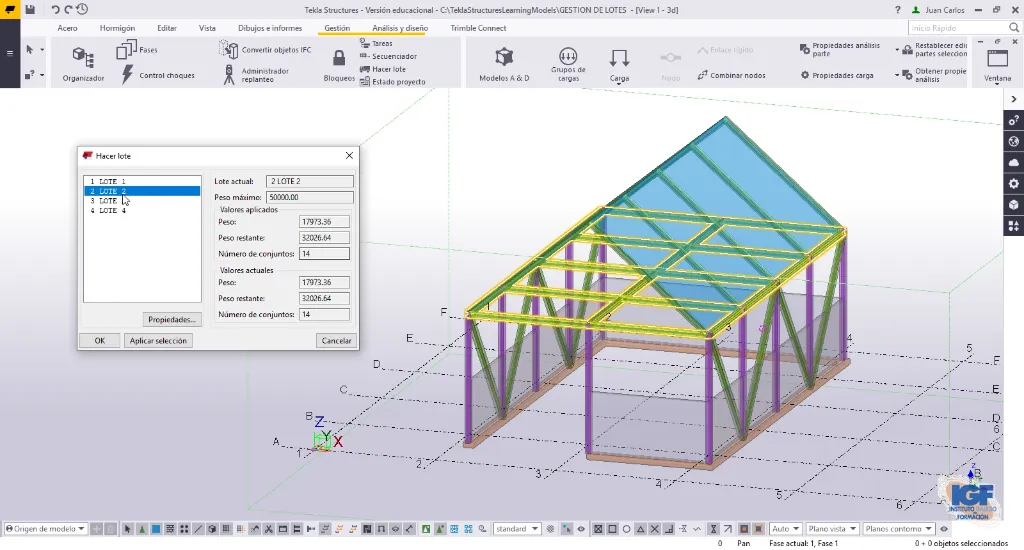Click Cancelar in Hacer lote dialog
1024x550 pixels.
tap(336, 340)
